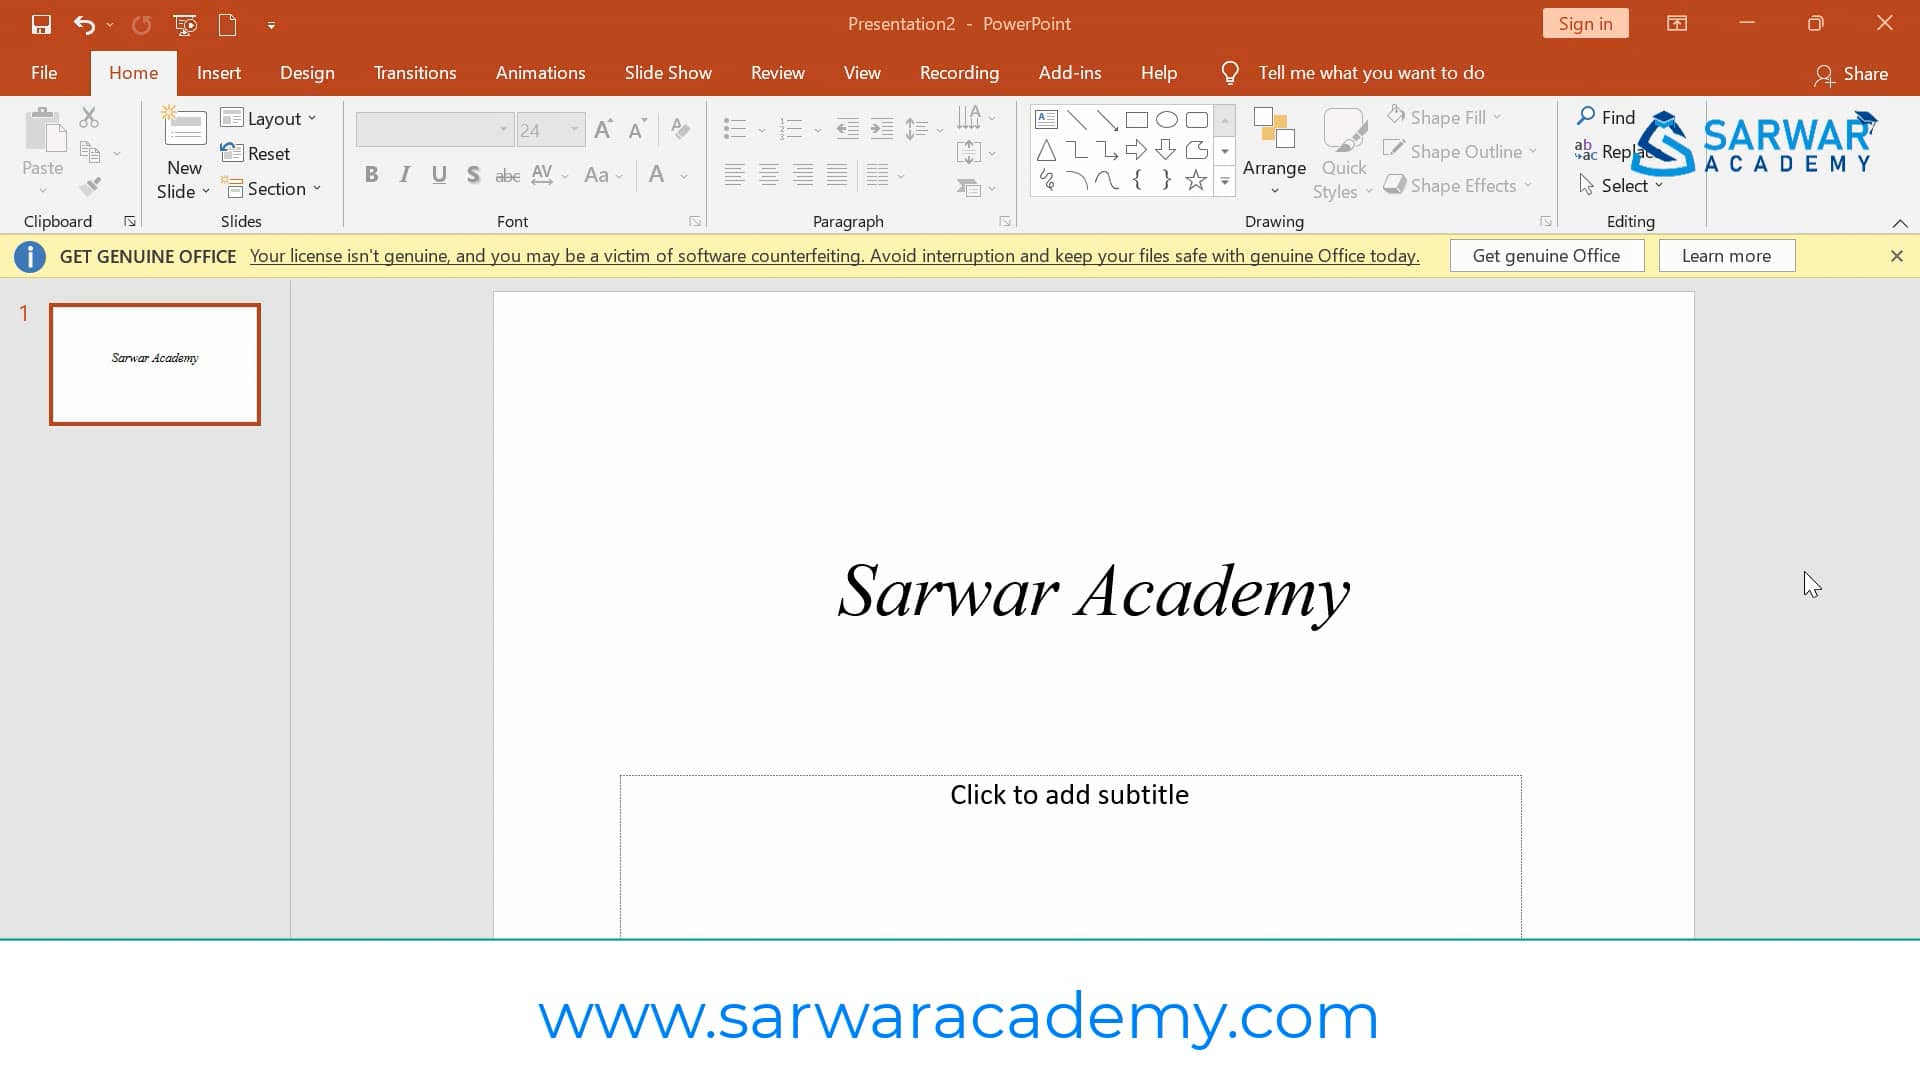Select the Arrange tool in Drawing group
The width and height of the screenshot is (1920, 1080).
click(x=1273, y=152)
